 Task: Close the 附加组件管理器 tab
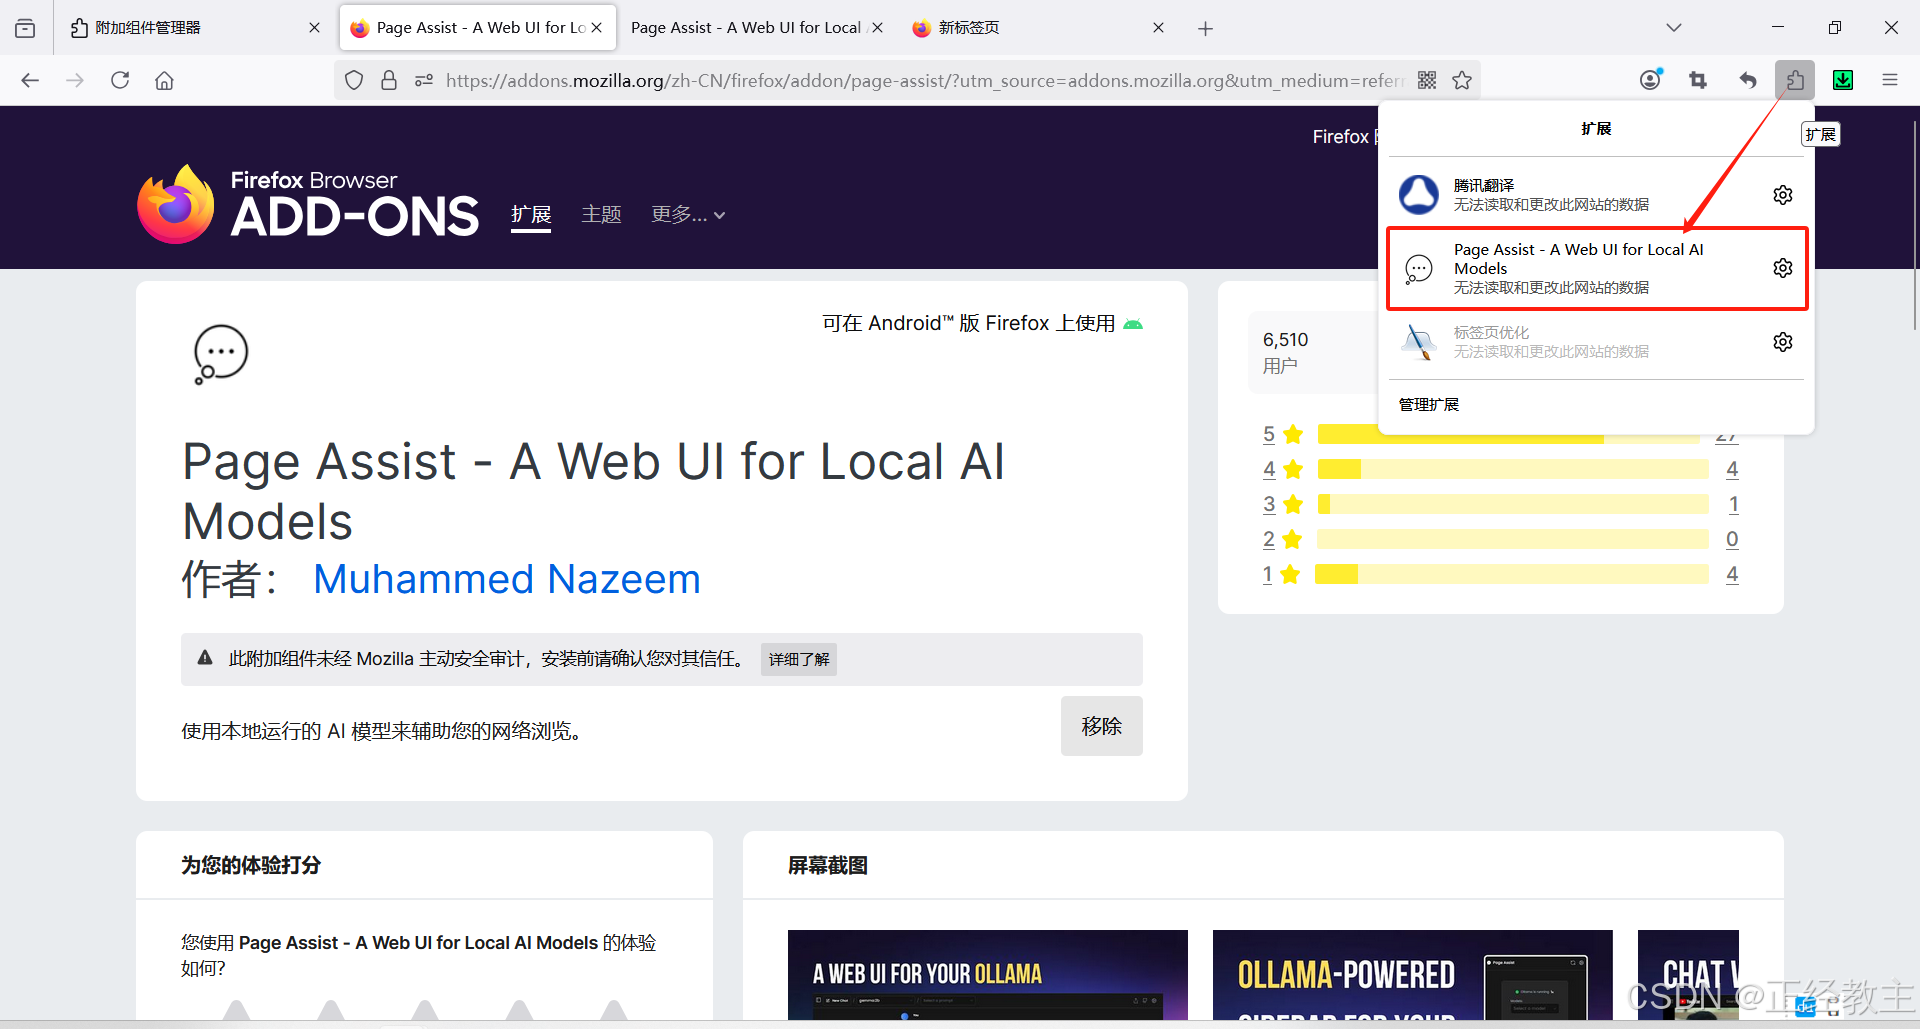(314, 28)
